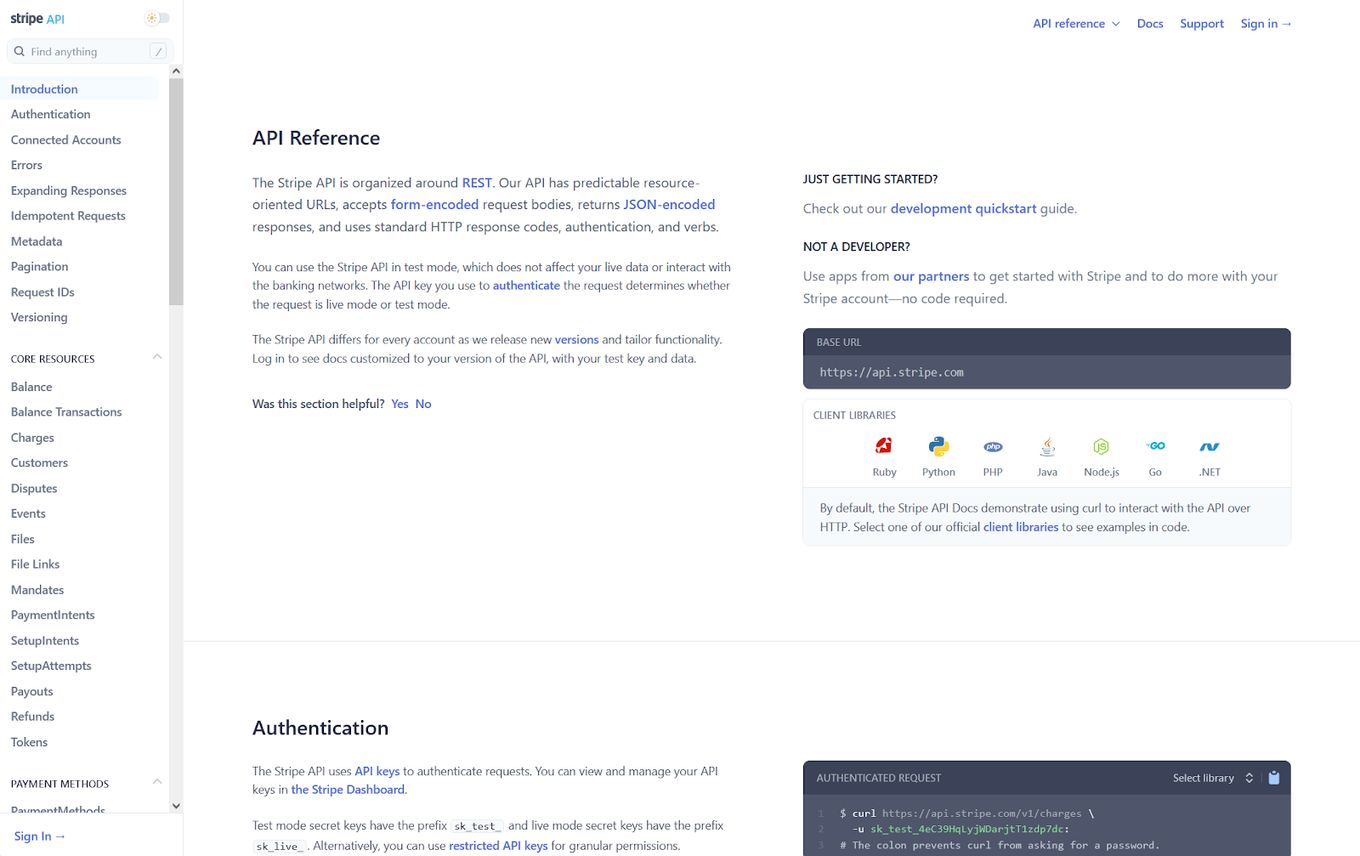This screenshot has width=1360, height=856.
Task: Click the search magnifier icon
Action: 19,51
